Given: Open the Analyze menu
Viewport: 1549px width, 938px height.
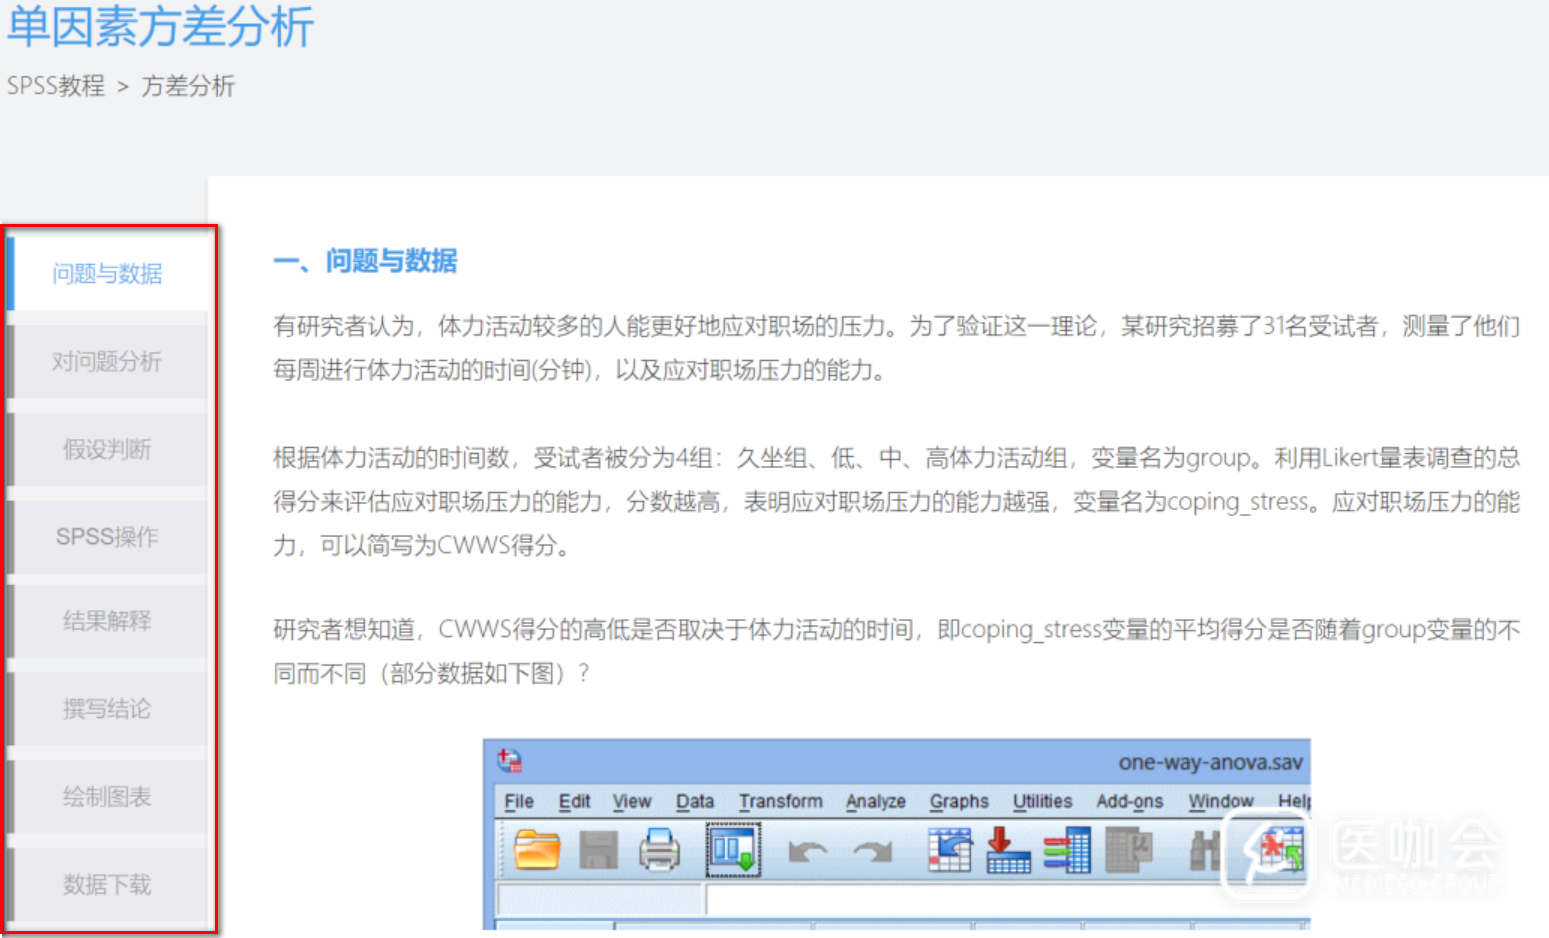Looking at the screenshot, I should (875, 801).
